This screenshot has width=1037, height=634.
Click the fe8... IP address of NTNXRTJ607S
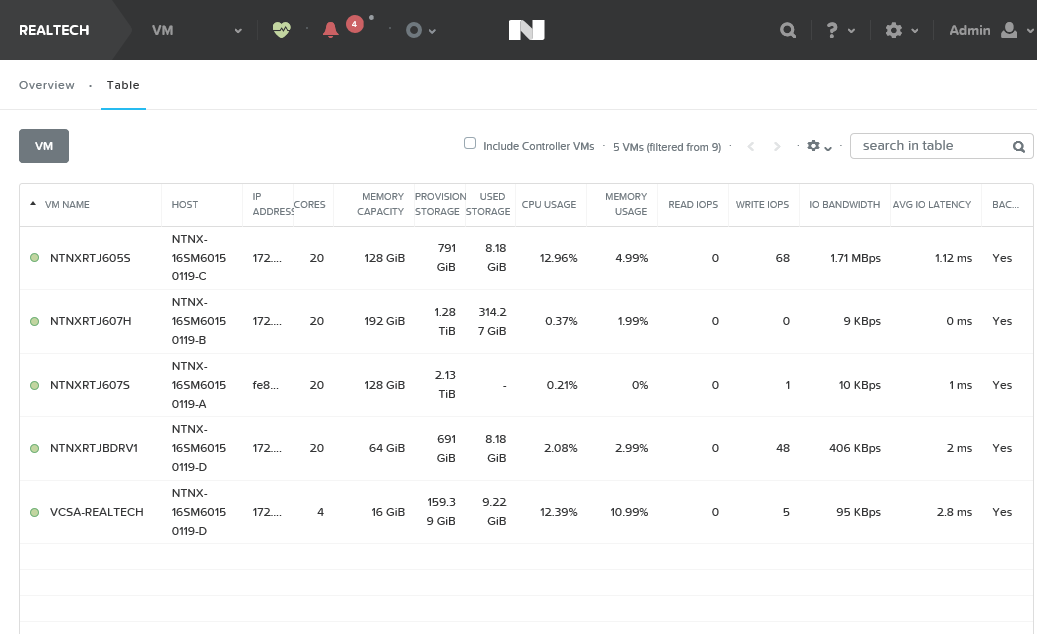tap(266, 385)
